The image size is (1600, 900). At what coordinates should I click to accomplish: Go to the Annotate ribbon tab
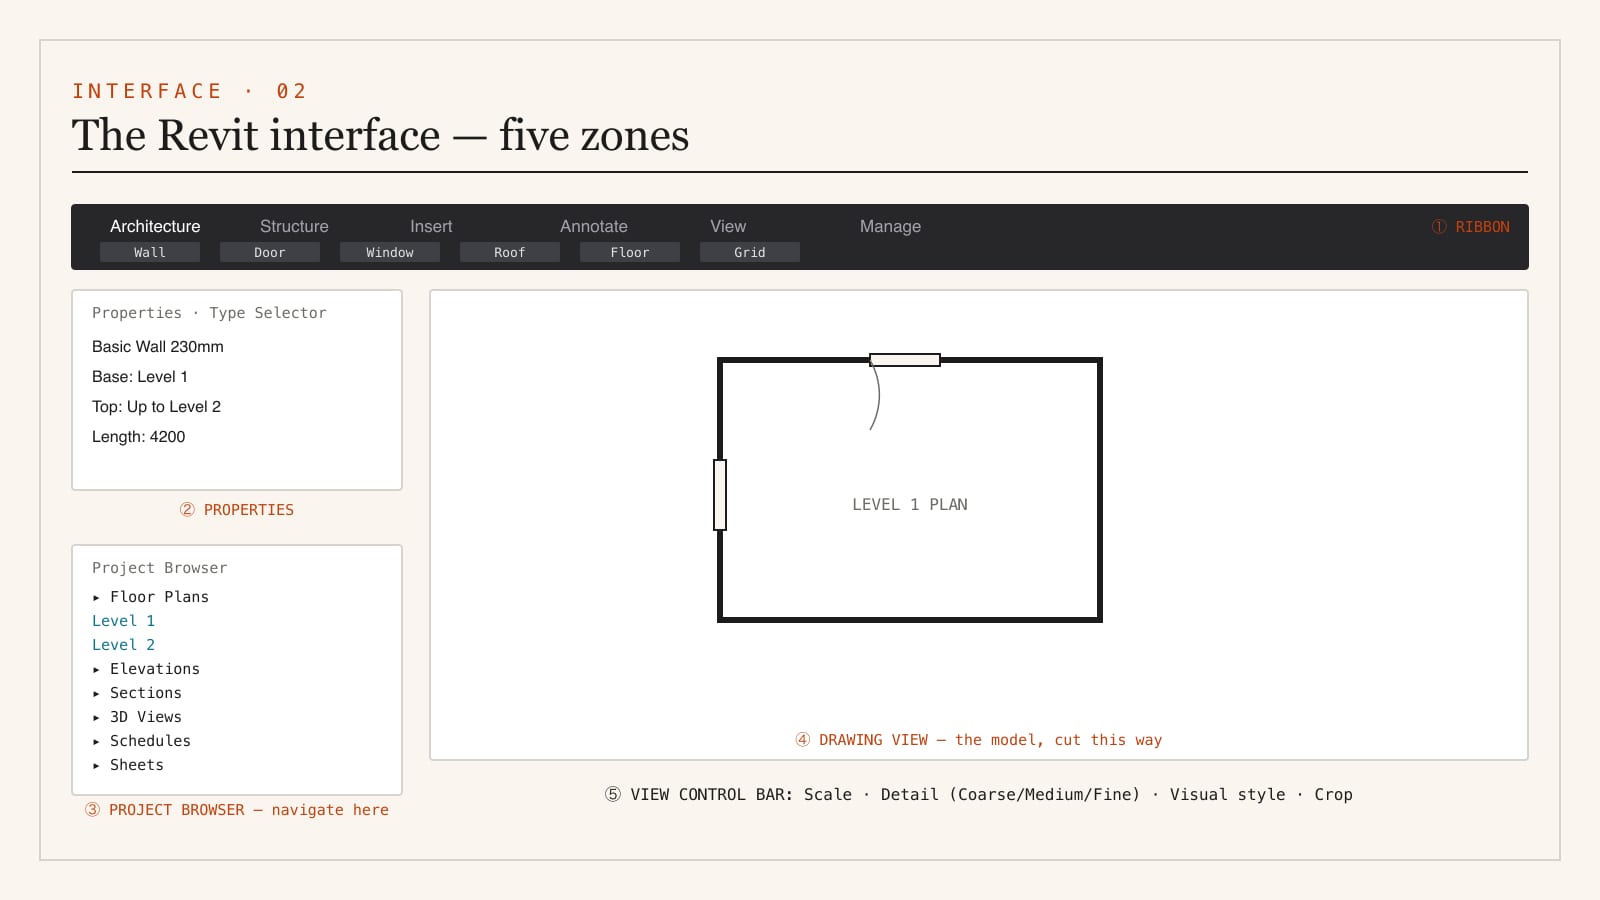click(x=594, y=226)
